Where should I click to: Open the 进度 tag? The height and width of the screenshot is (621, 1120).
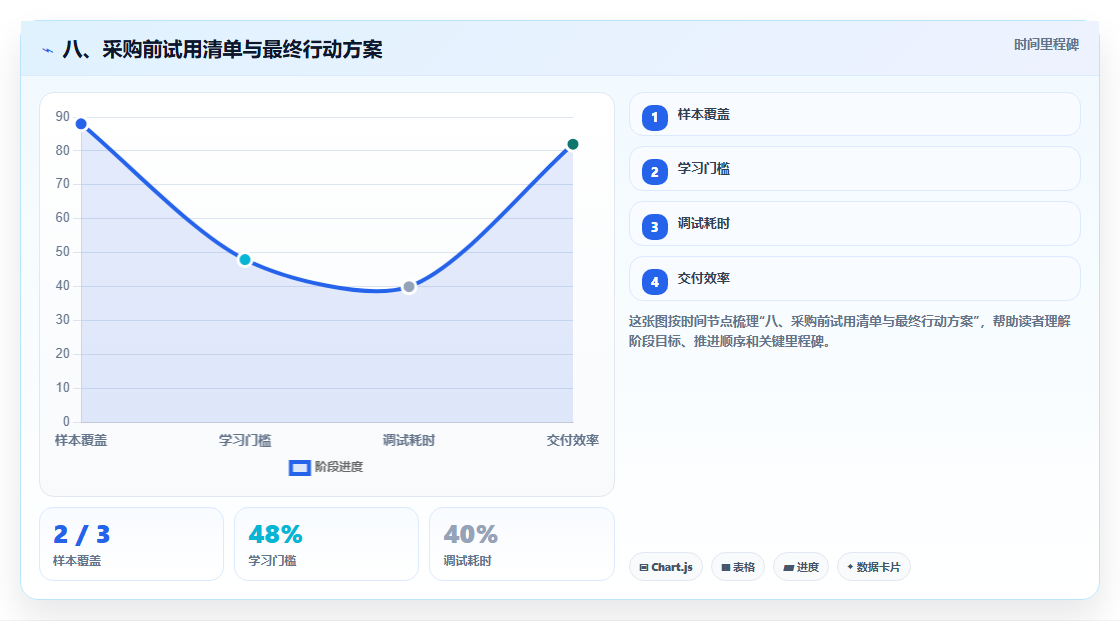pyautogui.click(x=801, y=567)
